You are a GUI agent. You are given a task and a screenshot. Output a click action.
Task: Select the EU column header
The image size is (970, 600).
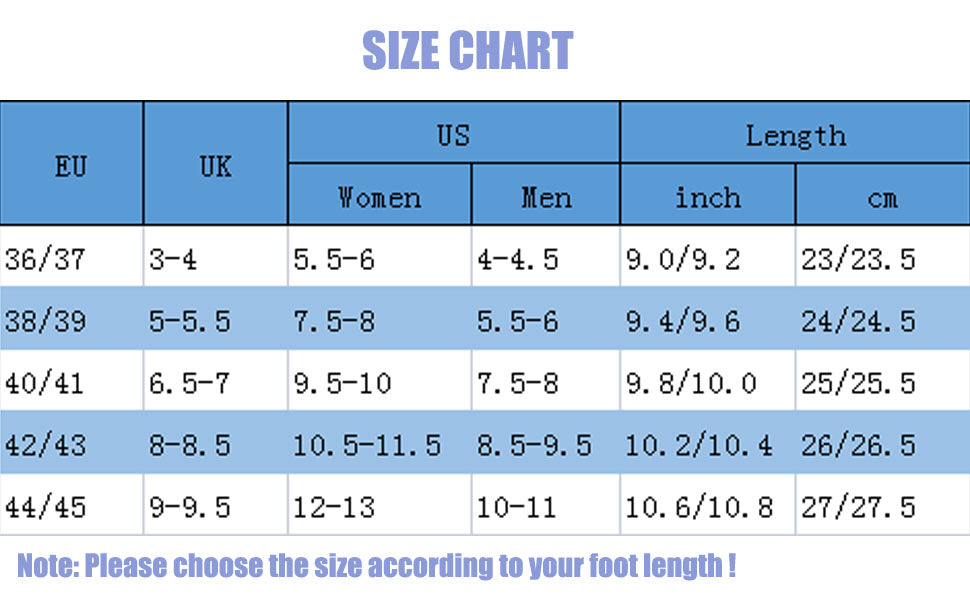coord(71,166)
